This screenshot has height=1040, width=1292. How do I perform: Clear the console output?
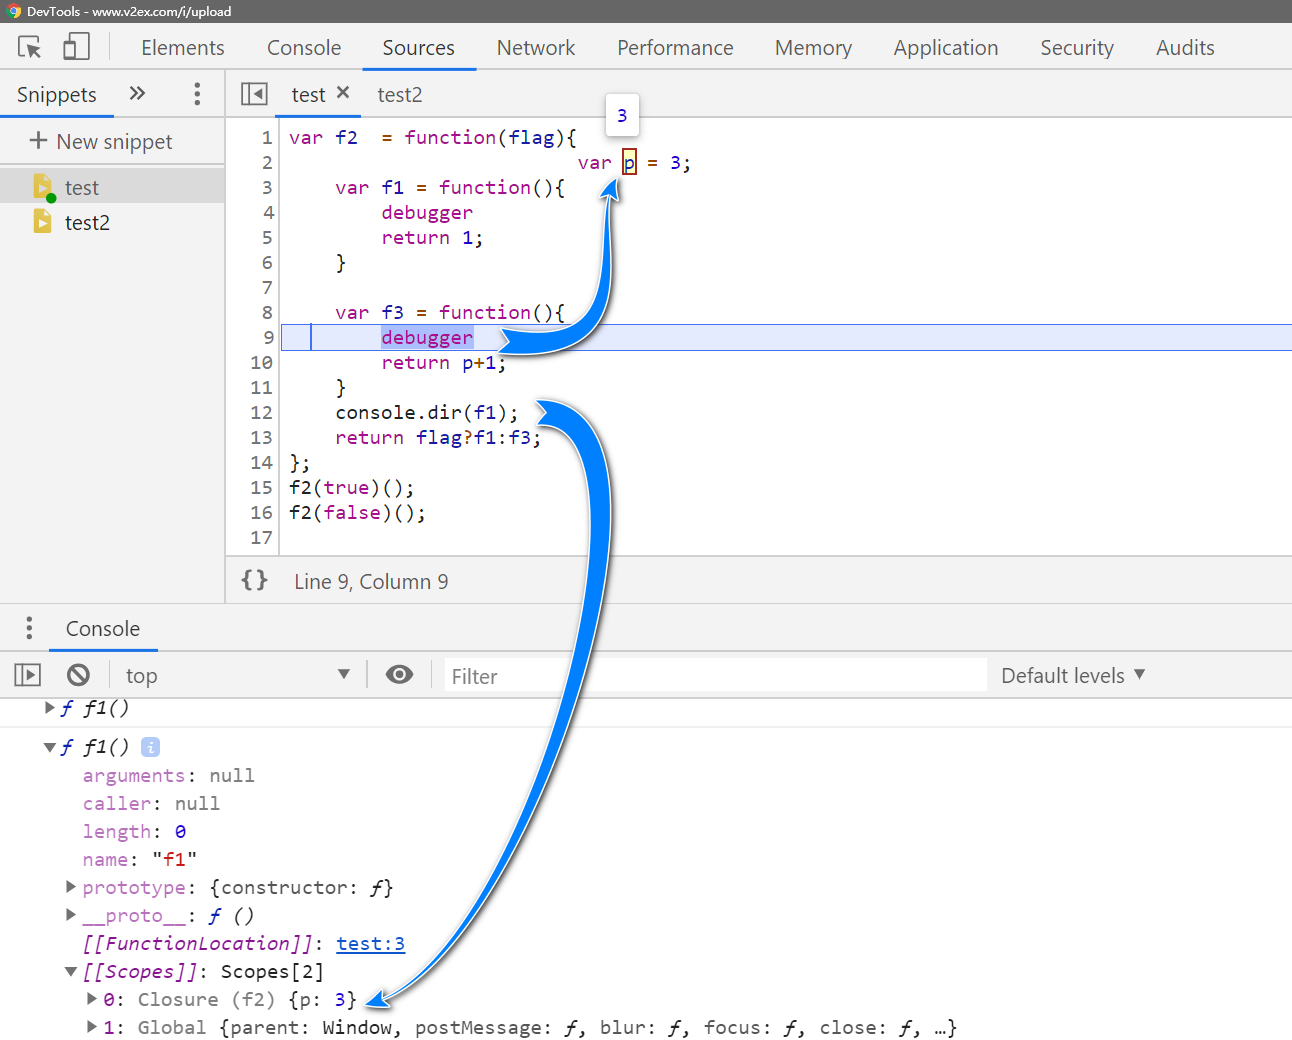pos(78,676)
